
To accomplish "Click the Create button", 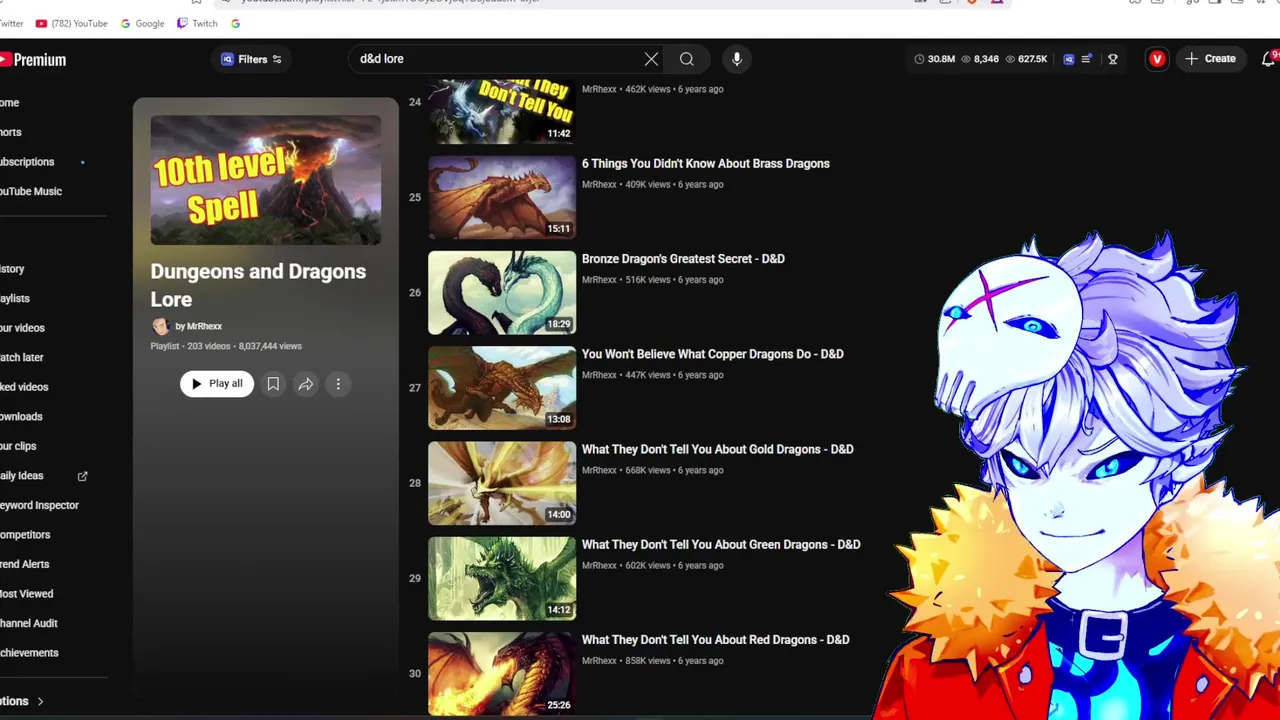I will [1210, 59].
